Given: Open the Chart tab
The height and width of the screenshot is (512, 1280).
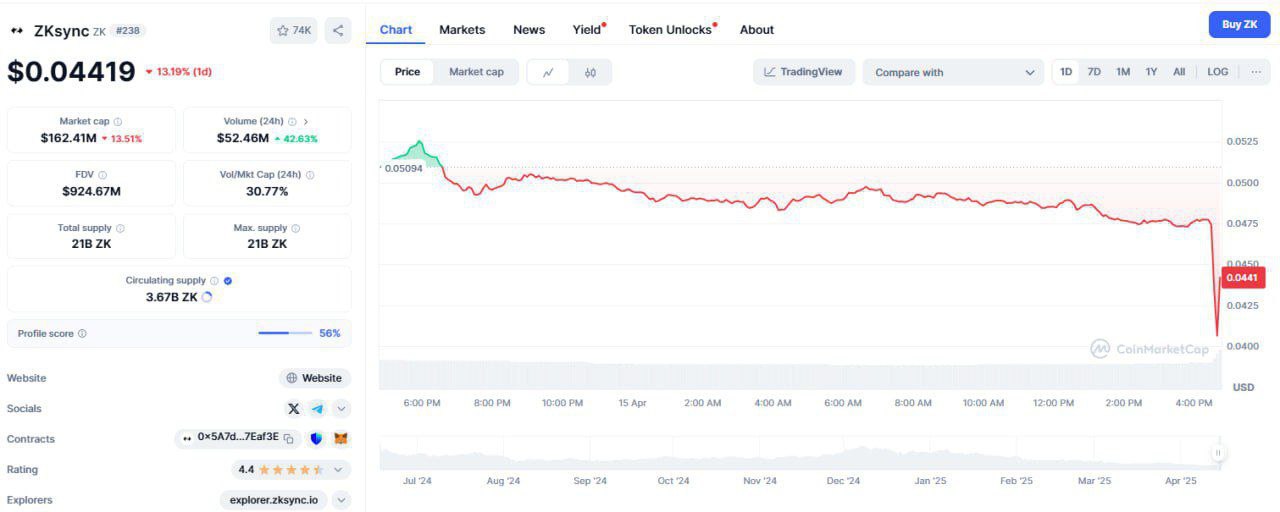Looking at the screenshot, I should click(x=396, y=29).
